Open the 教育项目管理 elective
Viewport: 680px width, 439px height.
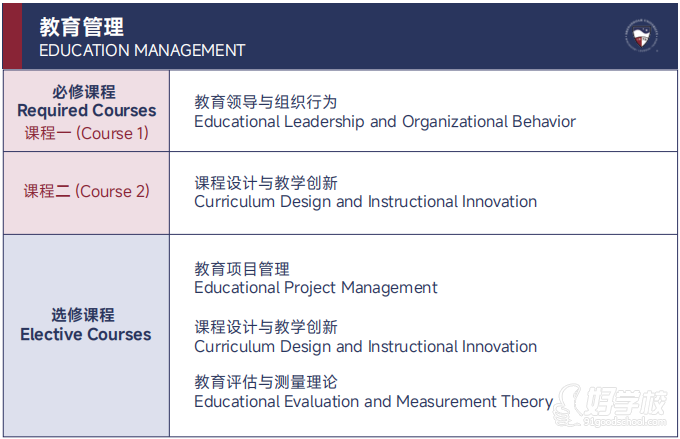[242, 268]
